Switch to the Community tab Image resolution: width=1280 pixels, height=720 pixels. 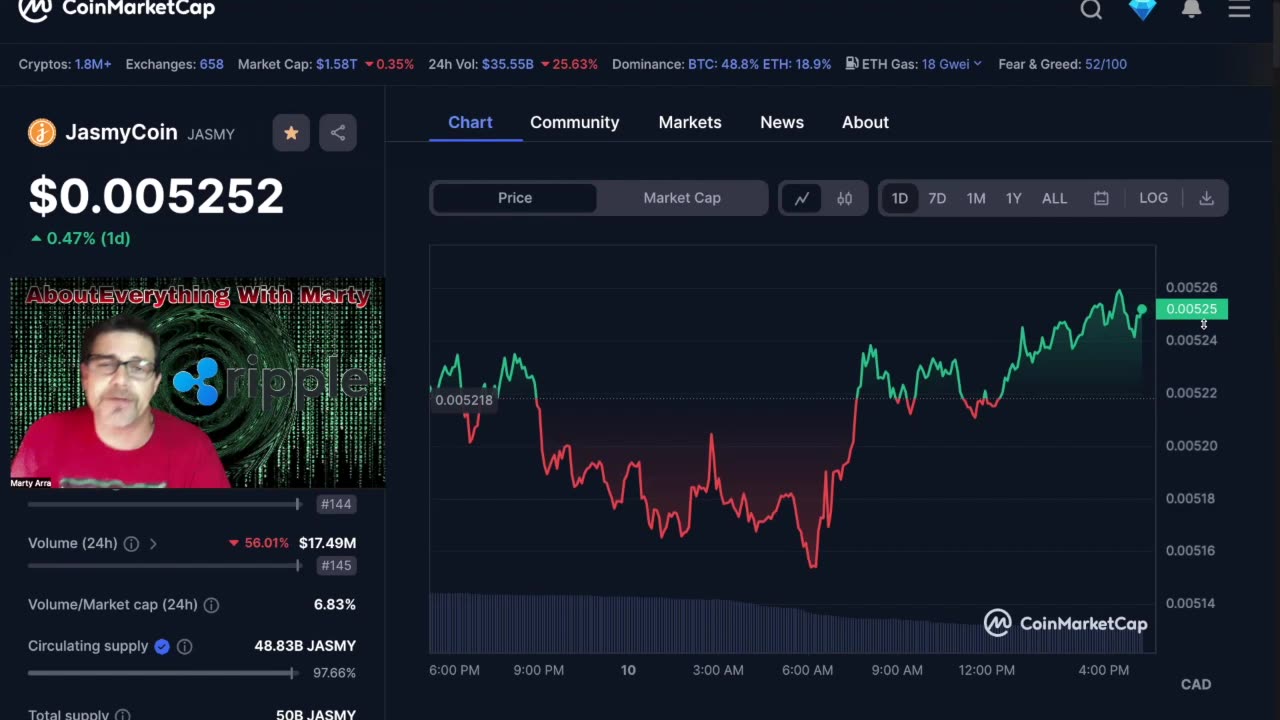pyautogui.click(x=575, y=122)
